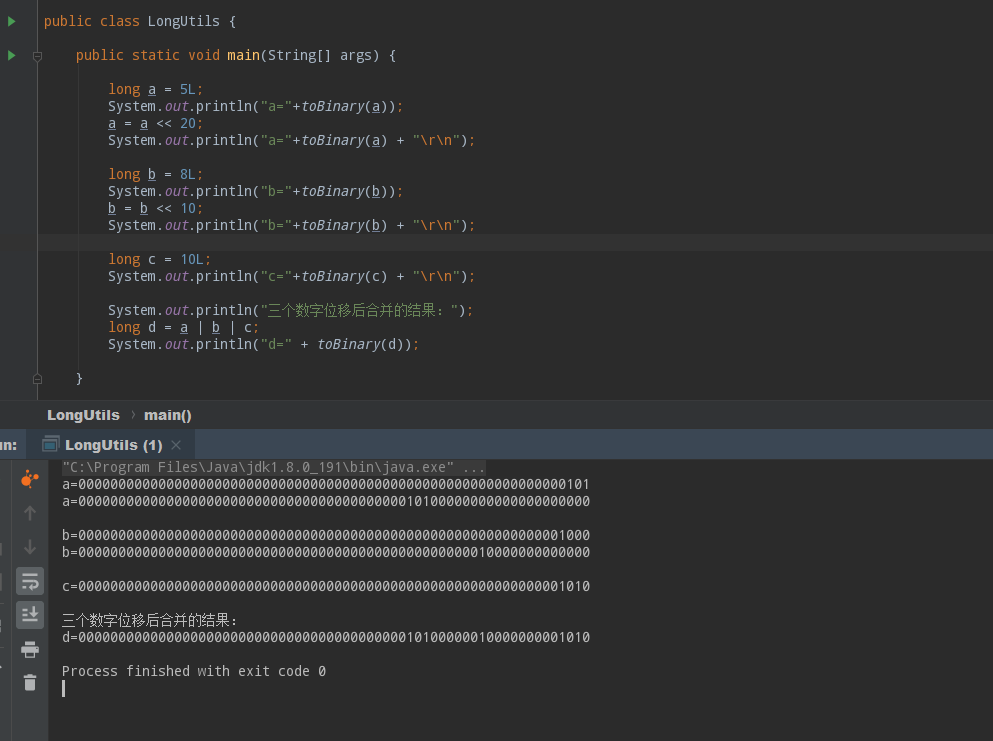Click the console output line starting with c=
993x741 pixels.
326,586
